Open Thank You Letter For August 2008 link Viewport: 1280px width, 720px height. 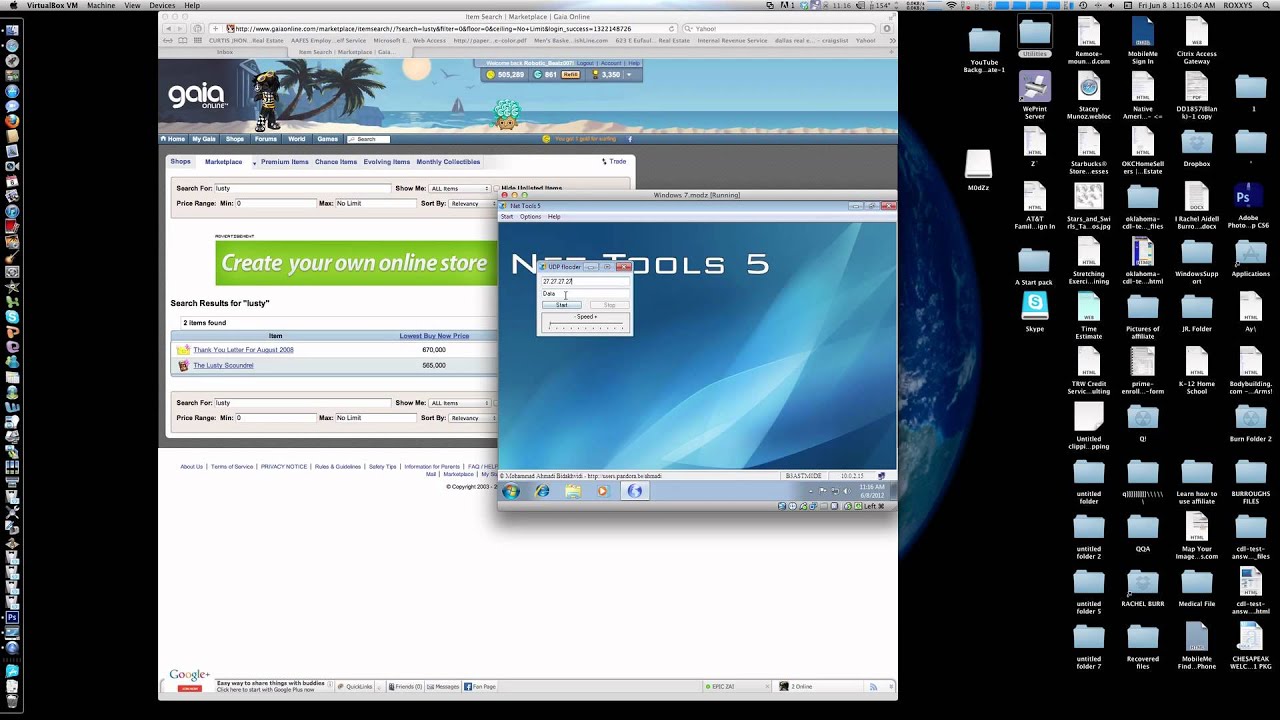click(243, 350)
